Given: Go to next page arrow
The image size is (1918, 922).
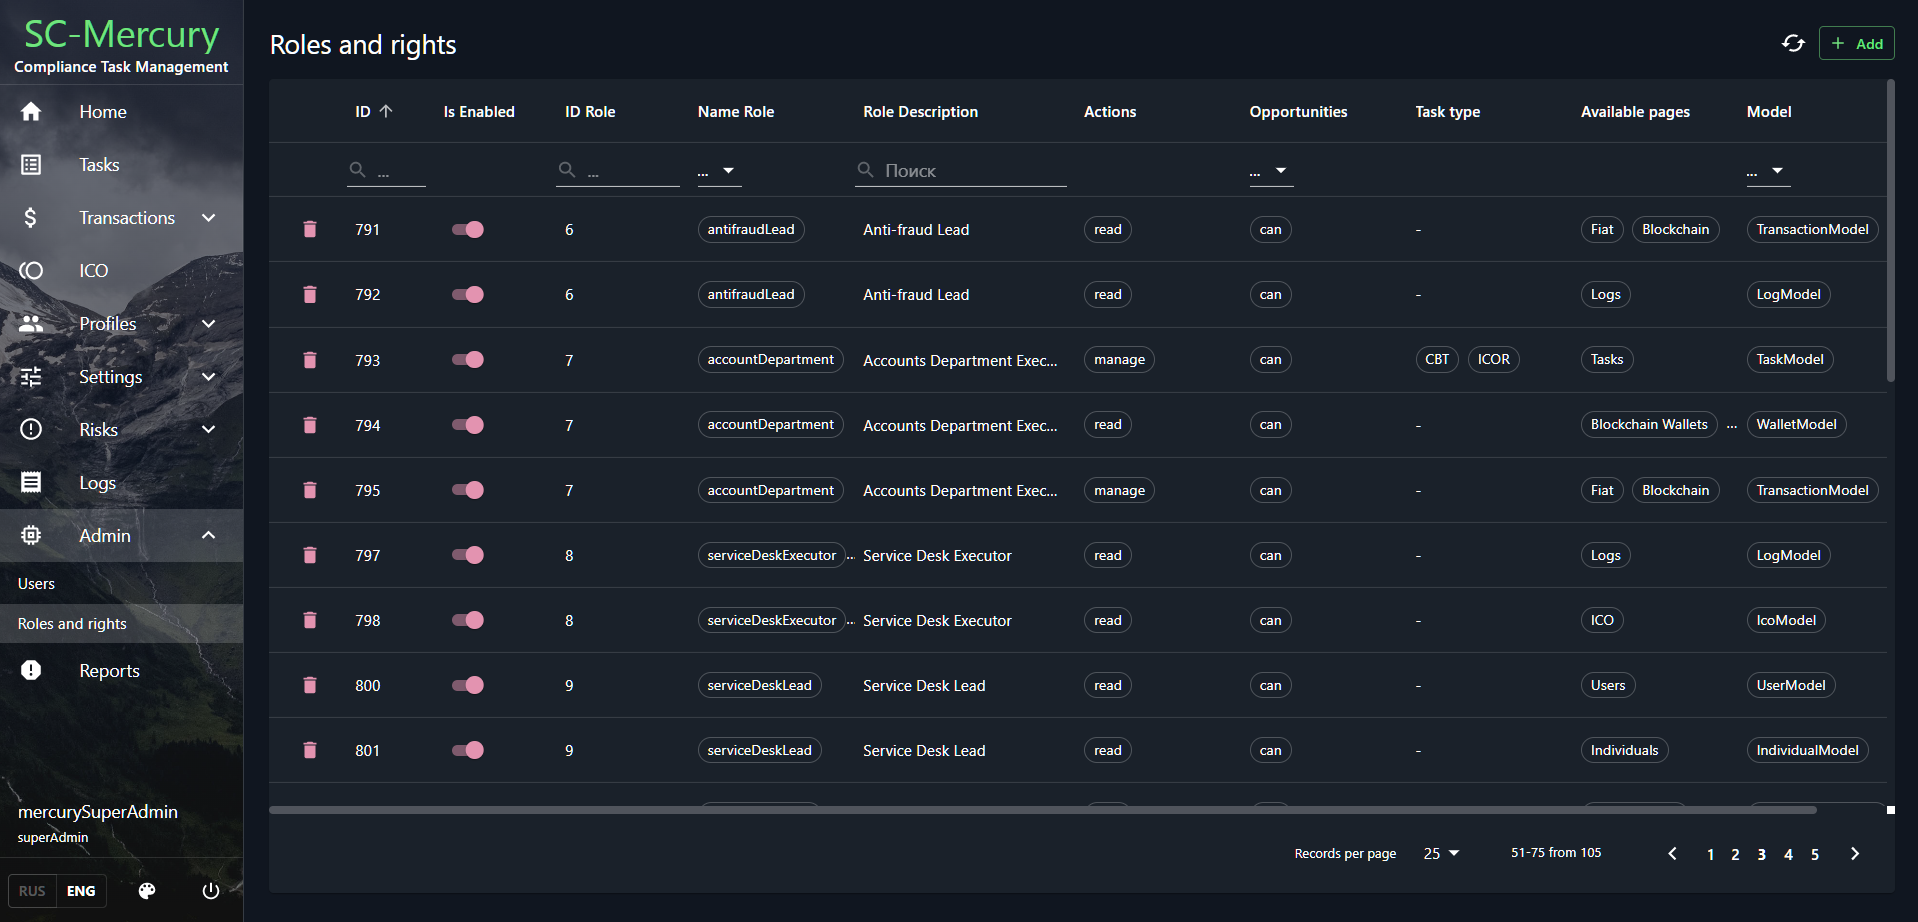Looking at the screenshot, I should (1855, 854).
